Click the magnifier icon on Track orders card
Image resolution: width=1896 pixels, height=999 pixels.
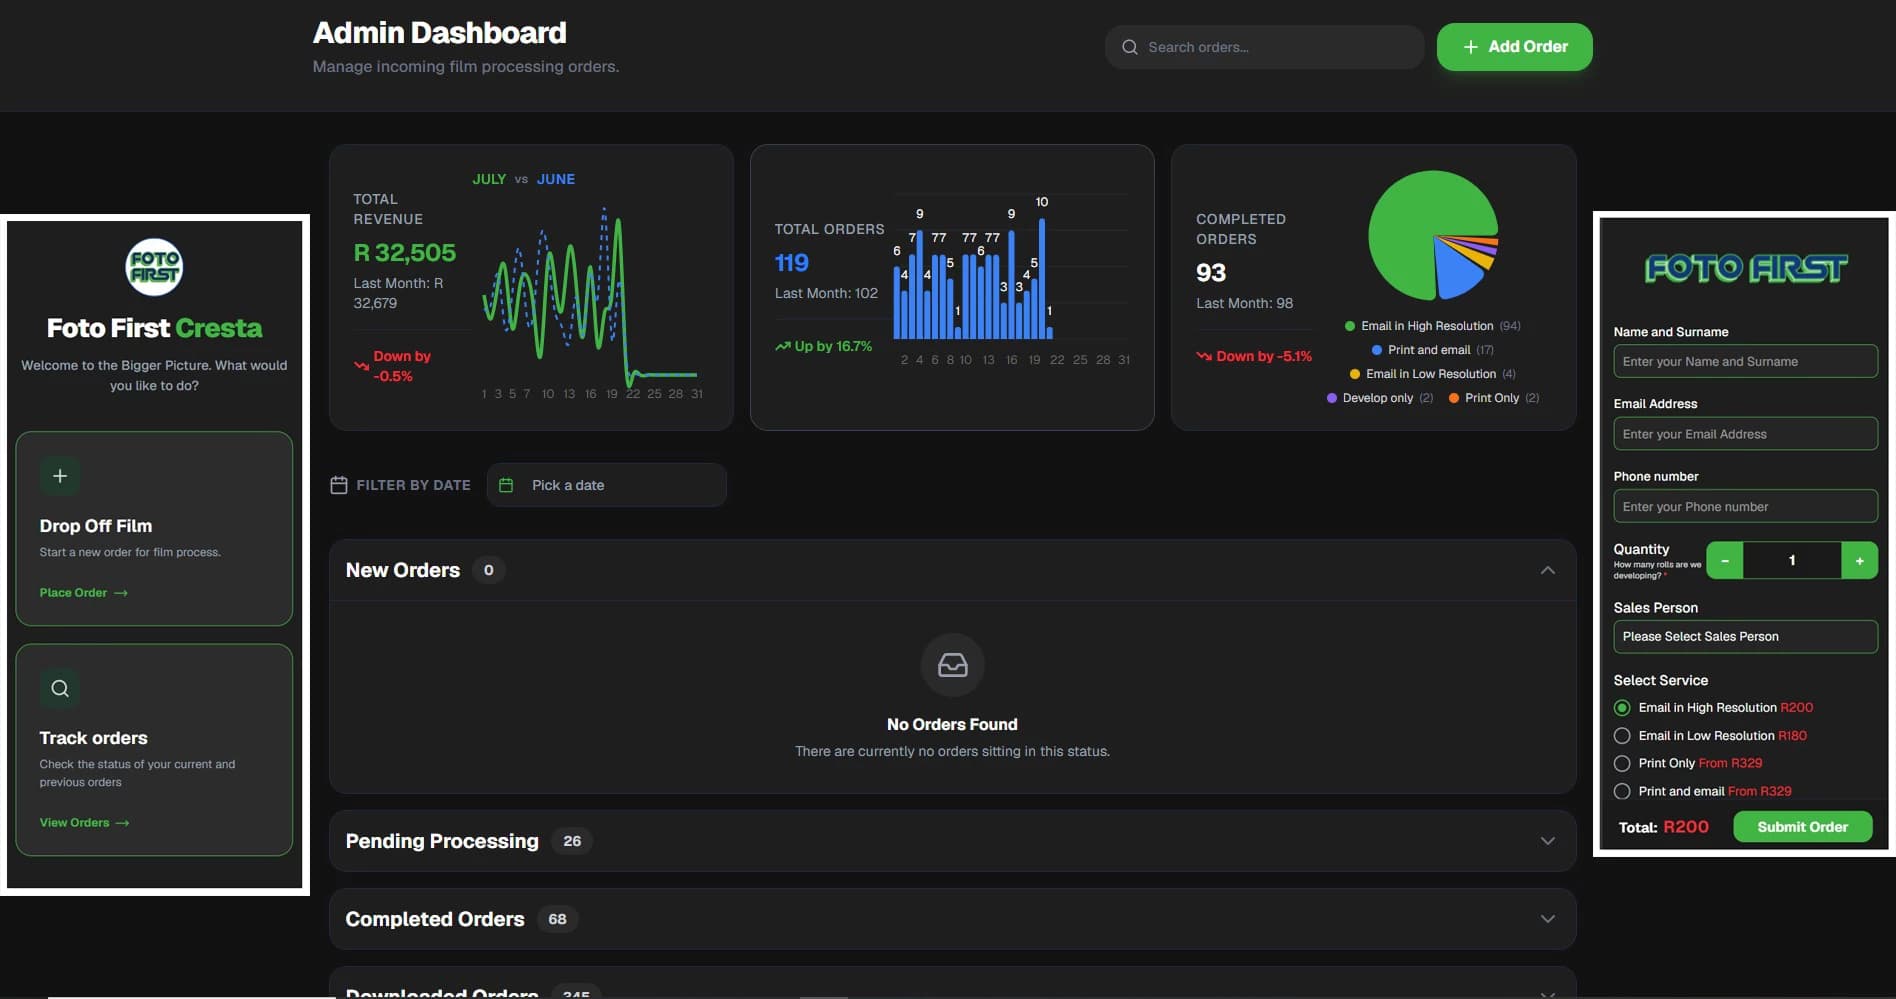pos(60,688)
